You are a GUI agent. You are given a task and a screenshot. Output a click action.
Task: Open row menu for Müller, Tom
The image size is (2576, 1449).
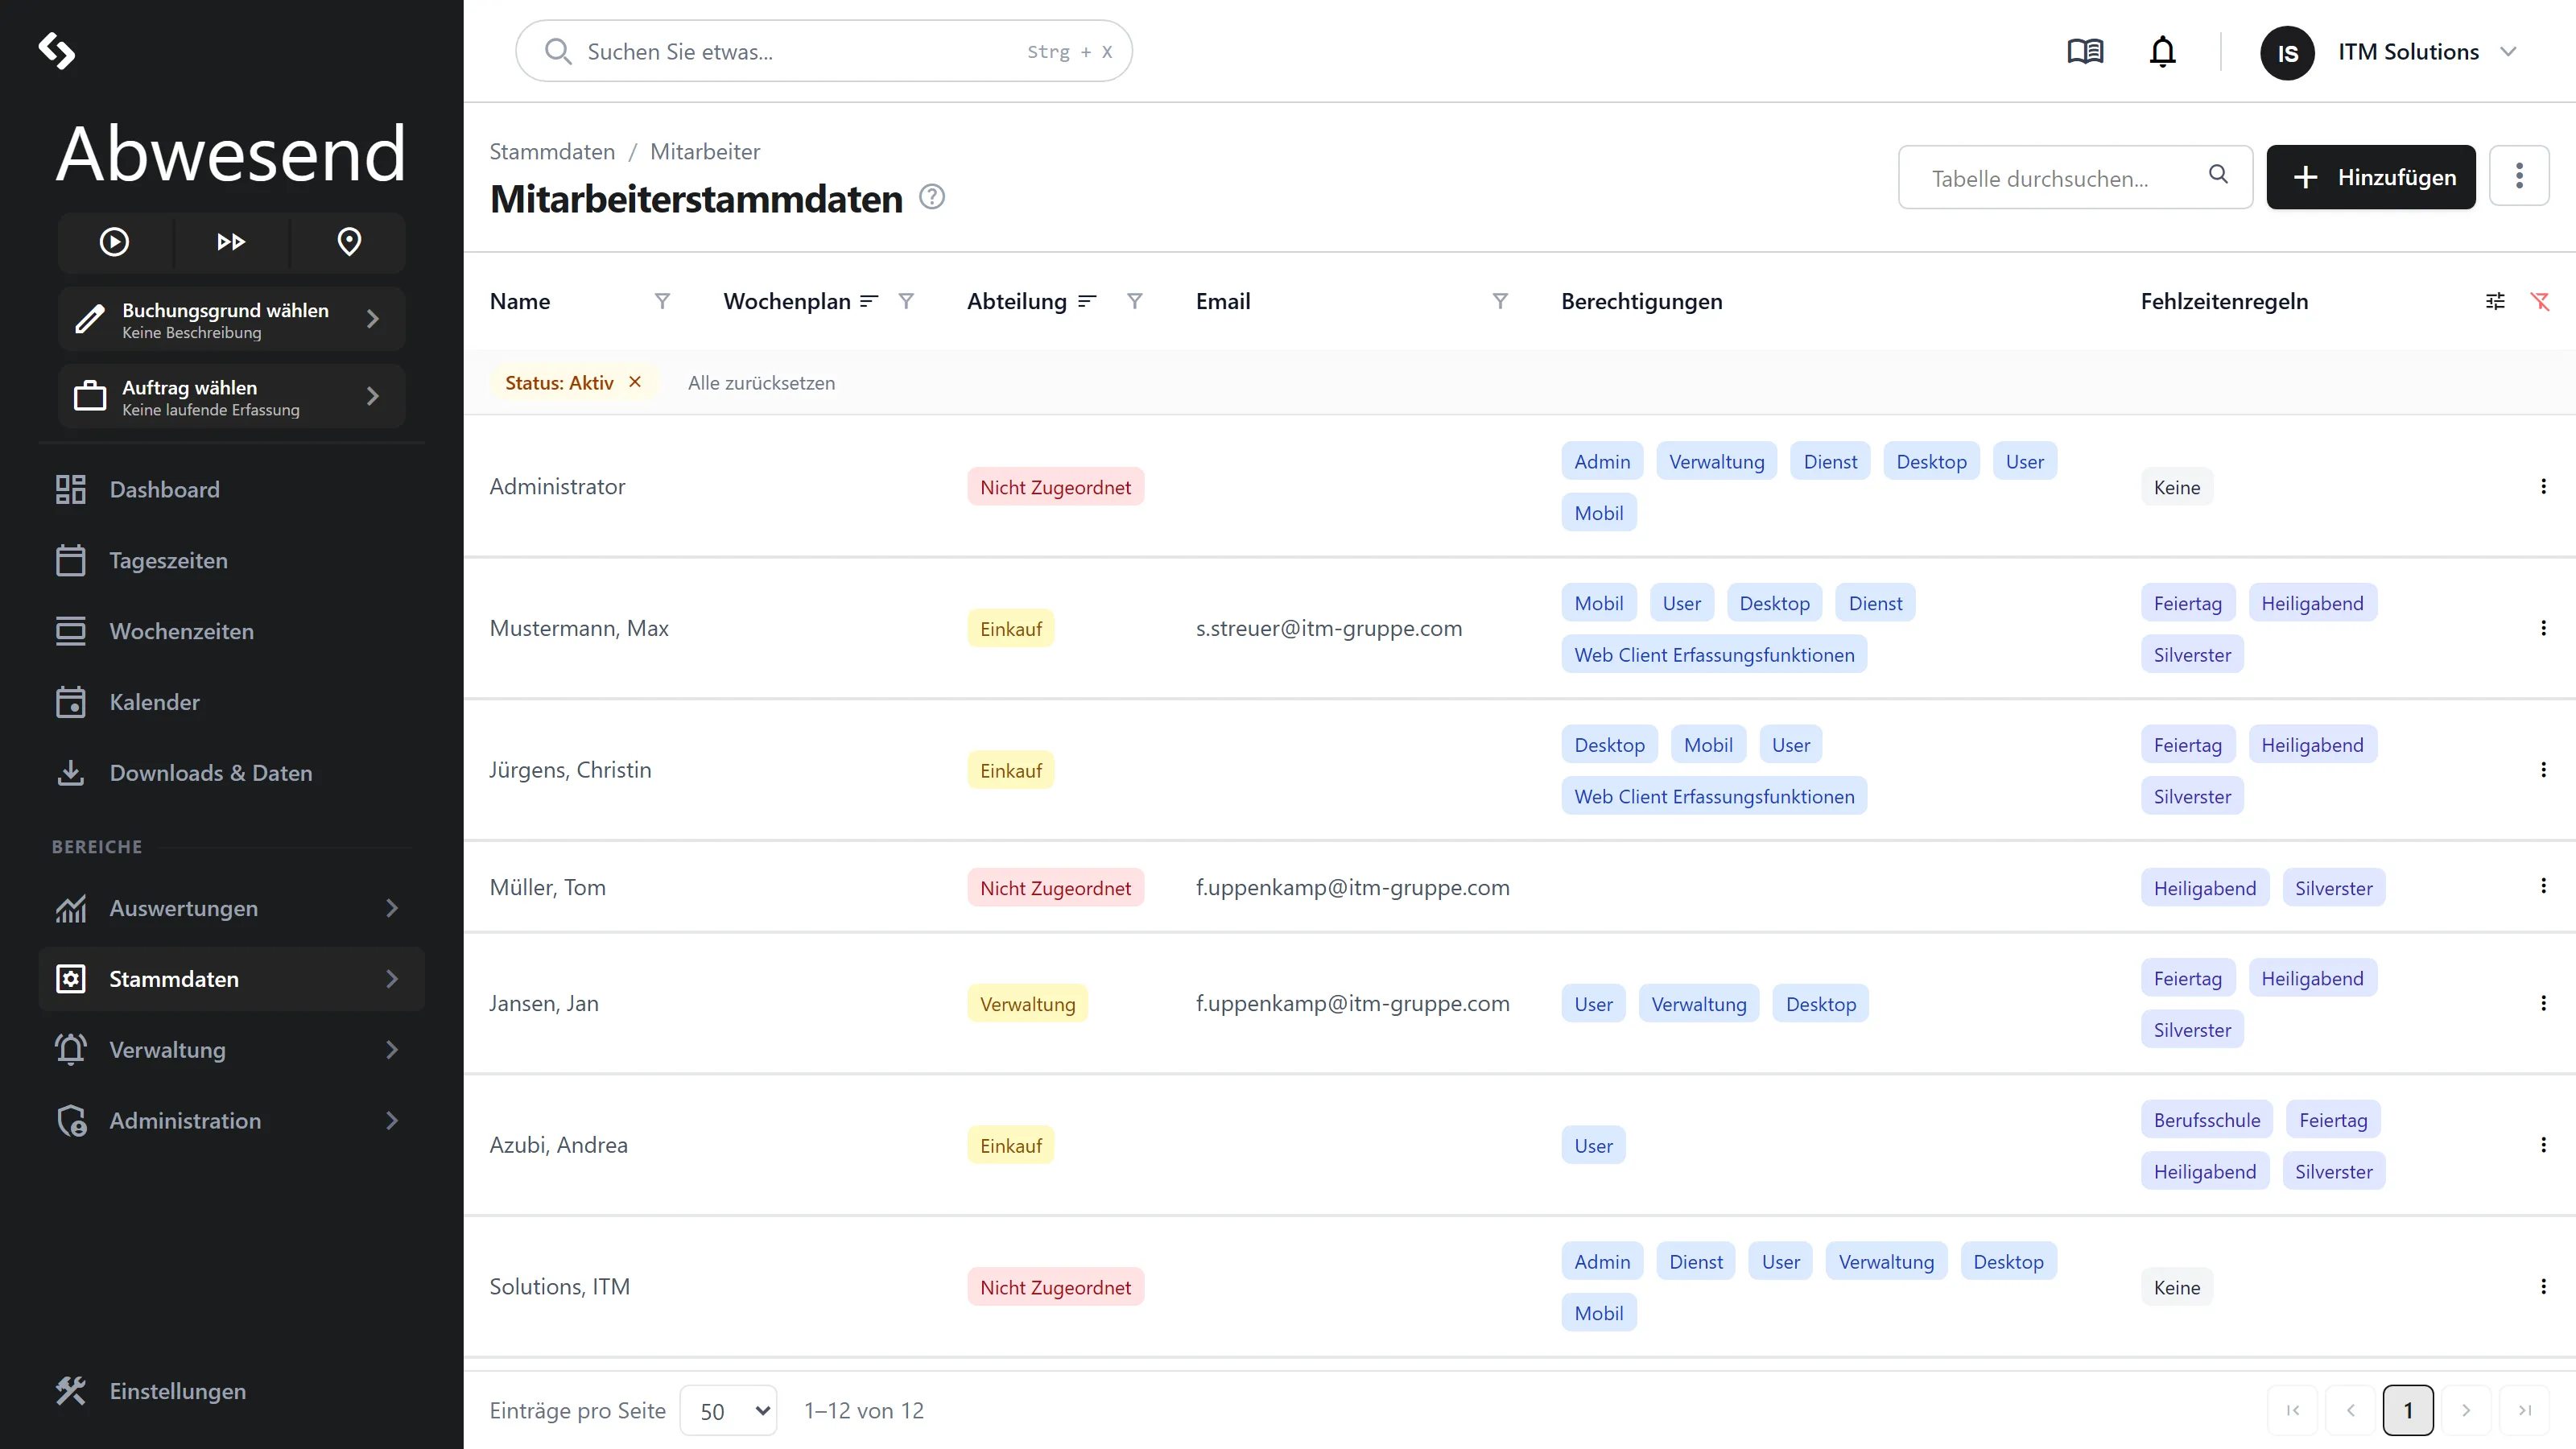(2543, 886)
